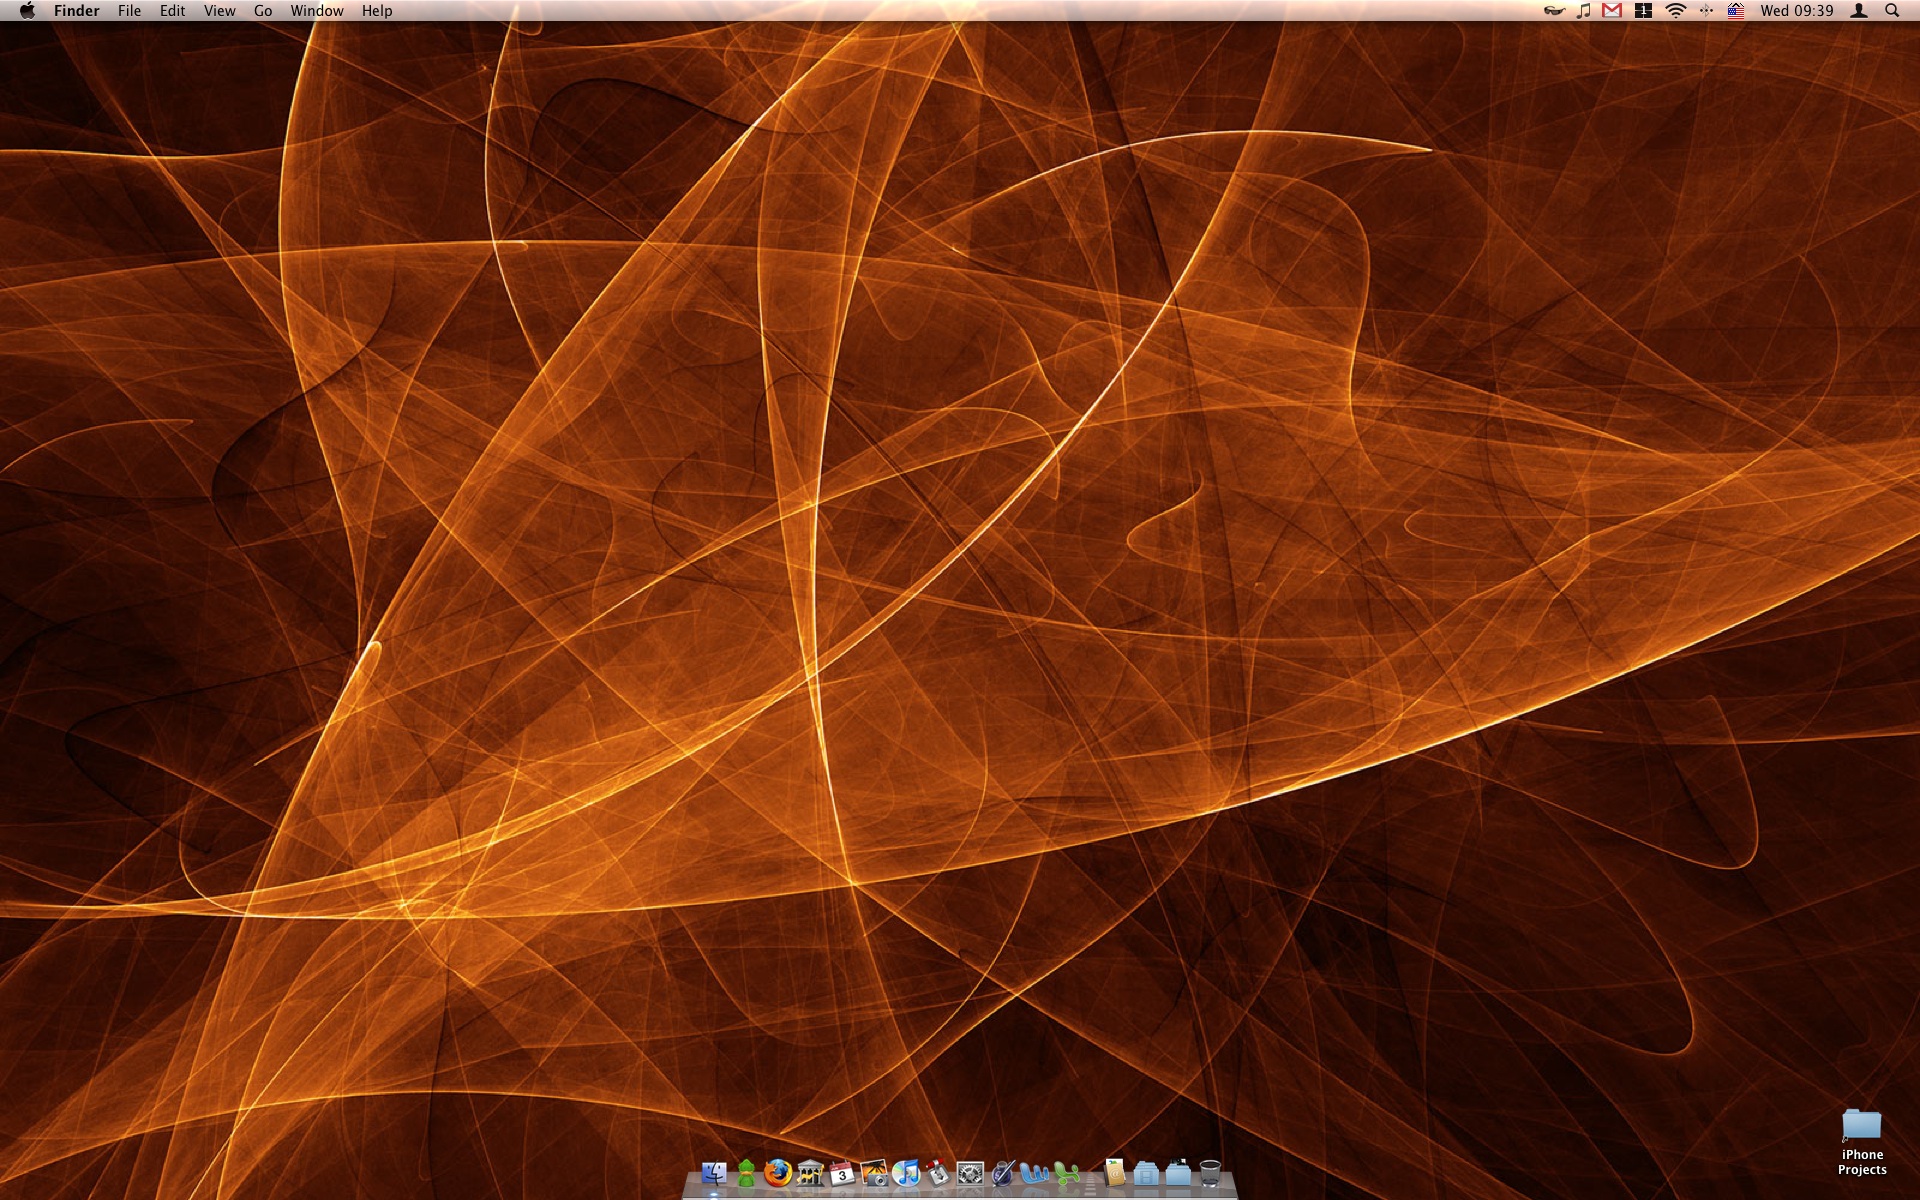Open the Trash in Dock
The width and height of the screenshot is (1920, 1200).
tap(1210, 1173)
